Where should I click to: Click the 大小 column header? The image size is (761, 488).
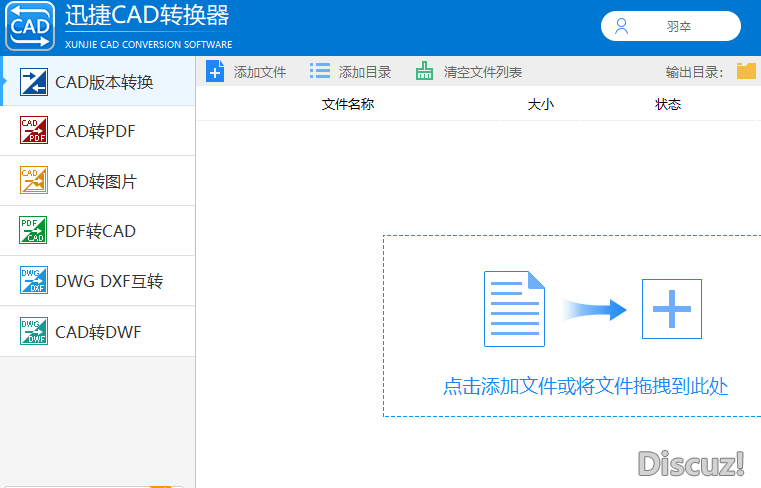[x=540, y=104]
